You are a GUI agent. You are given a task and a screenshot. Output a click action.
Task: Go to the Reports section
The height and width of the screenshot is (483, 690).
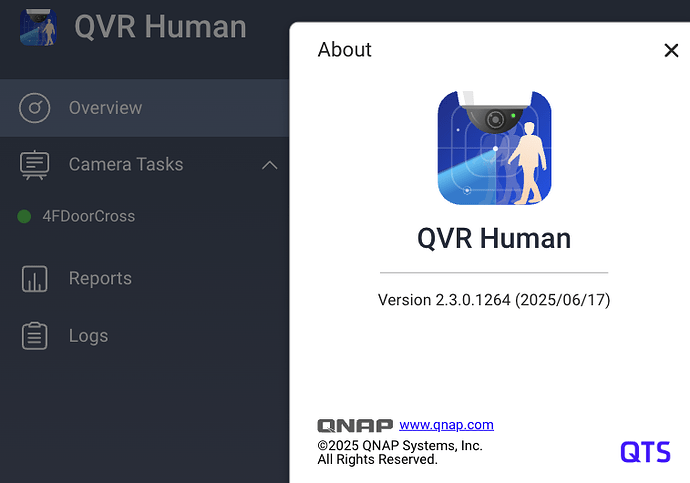pyautogui.click(x=100, y=278)
